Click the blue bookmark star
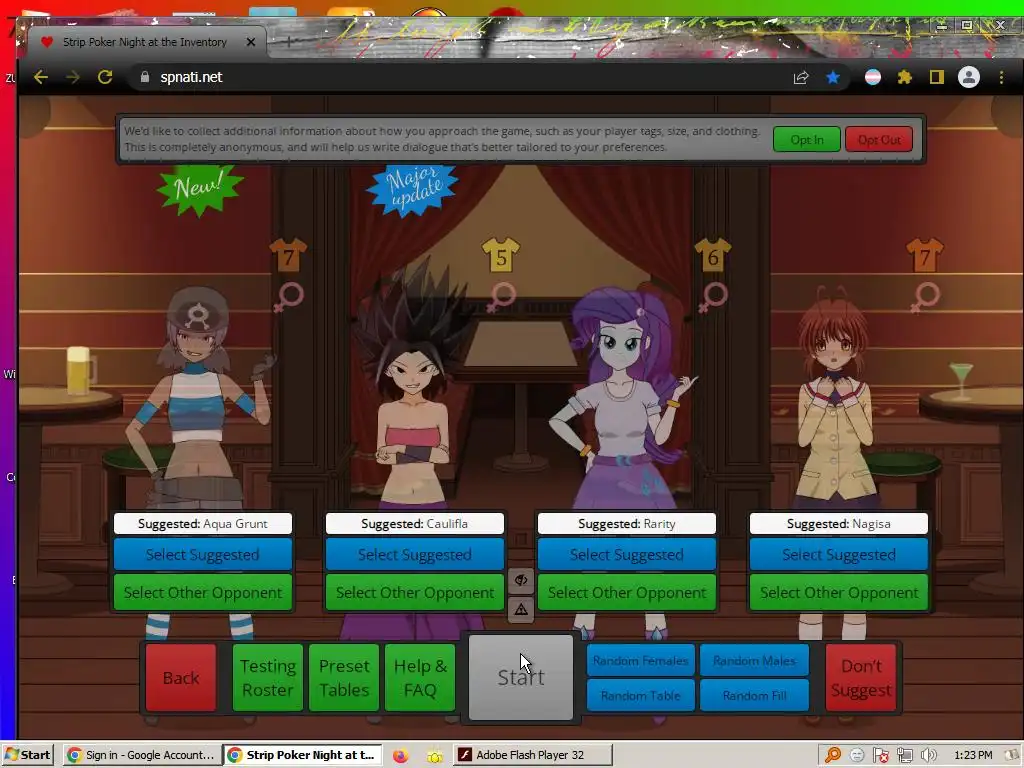Screen dimensions: 1024x768 tap(833, 78)
